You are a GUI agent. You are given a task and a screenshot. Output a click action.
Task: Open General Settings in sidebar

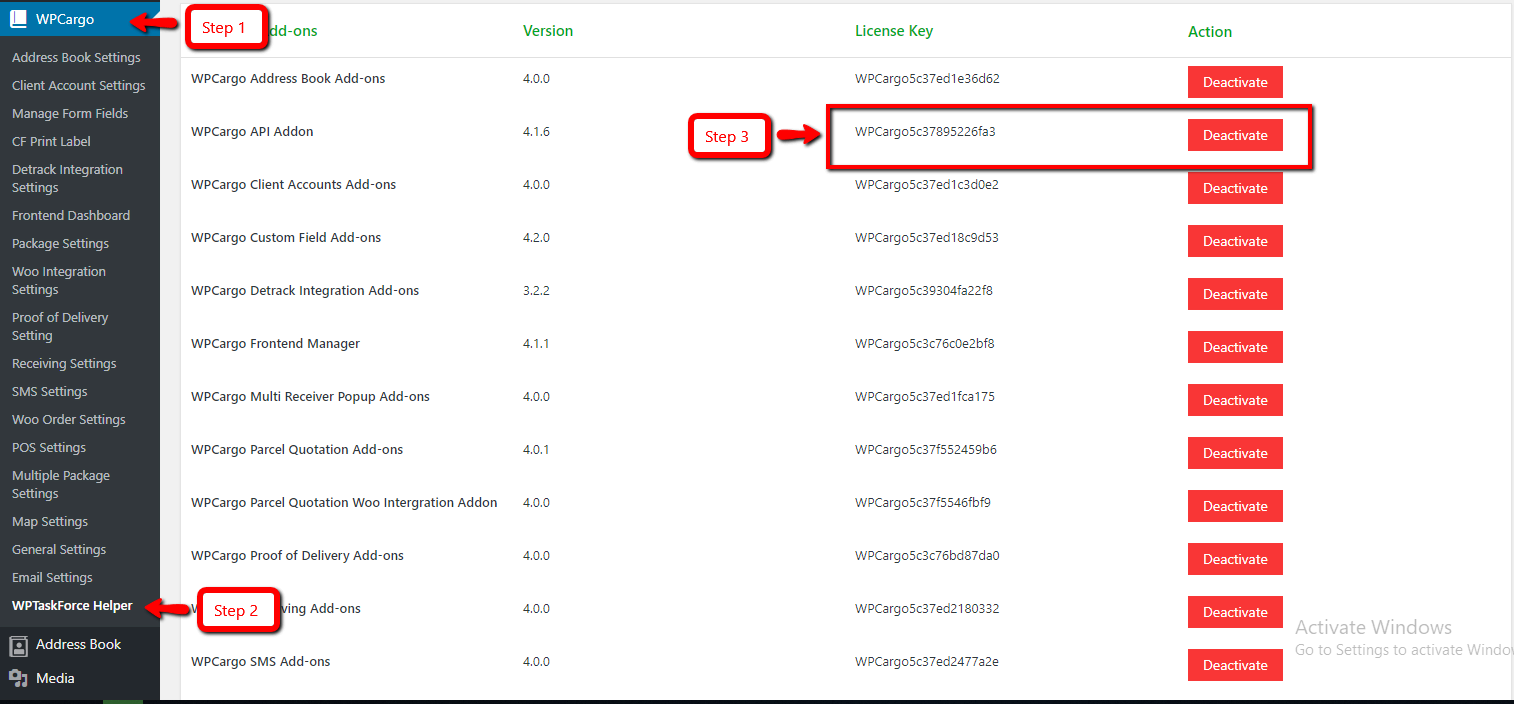(x=59, y=550)
